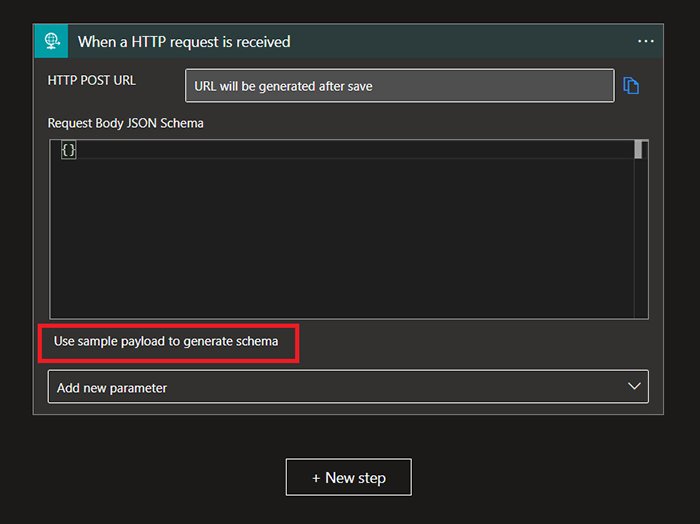Screen dimensions: 700x524
Task: Click the Request Body JSON Schema label
Action: 126,123
